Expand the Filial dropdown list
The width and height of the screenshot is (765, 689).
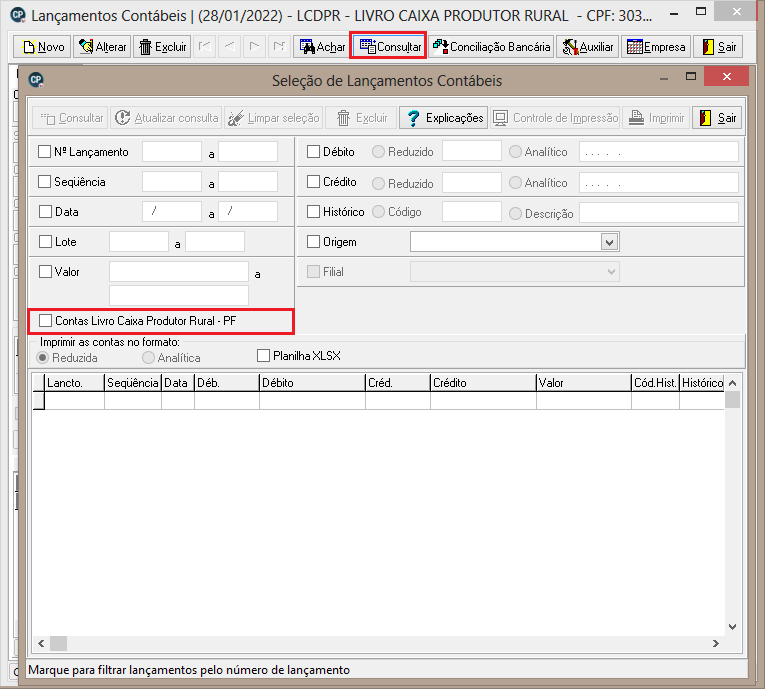pyautogui.click(x=611, y=272)
